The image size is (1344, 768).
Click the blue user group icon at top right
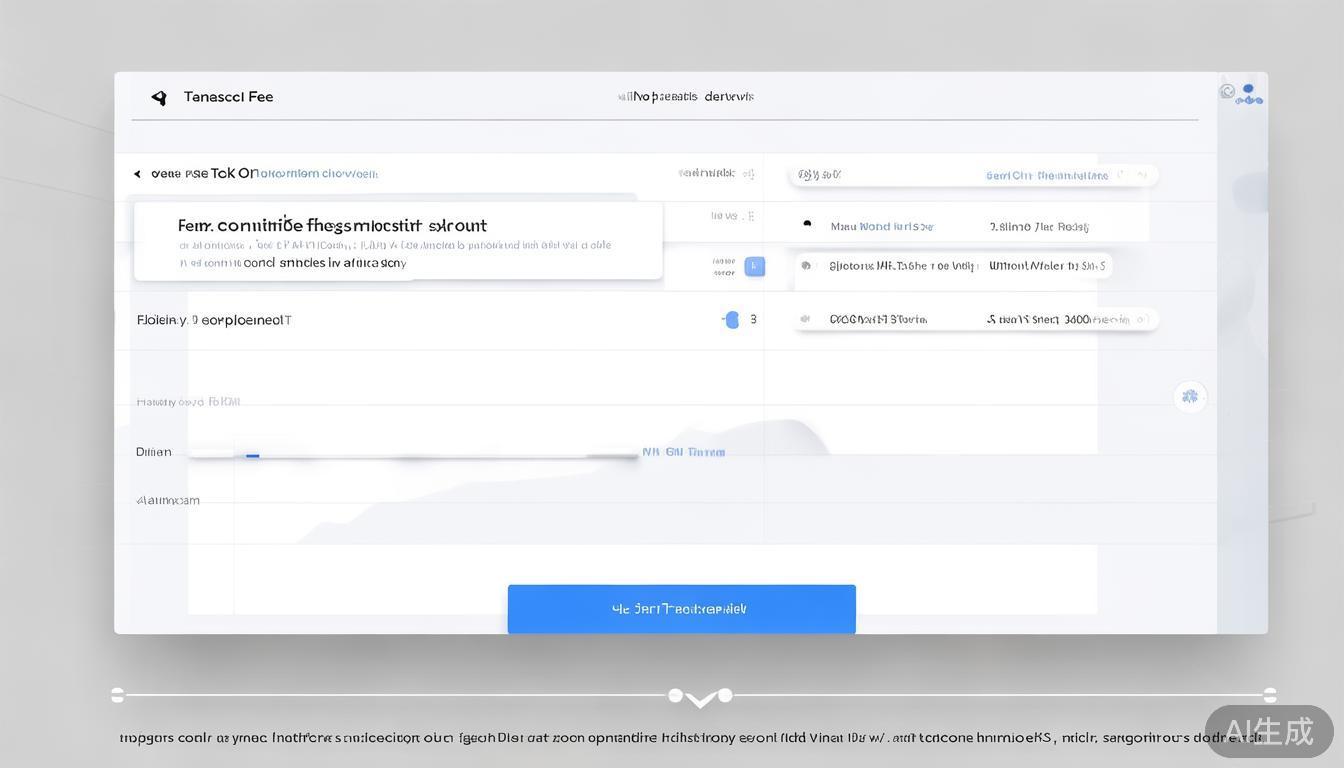[x=1249, y=94]
